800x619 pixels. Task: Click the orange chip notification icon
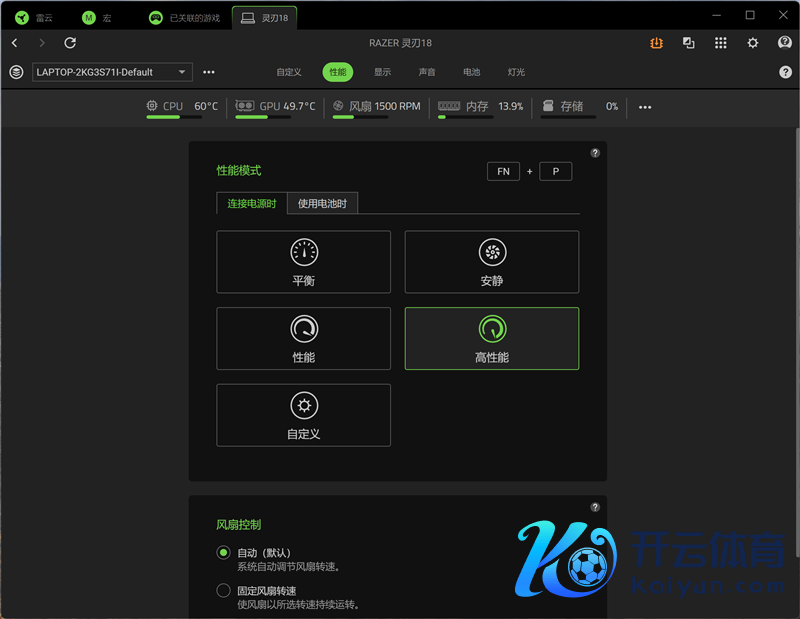click(x=656, y=43)
